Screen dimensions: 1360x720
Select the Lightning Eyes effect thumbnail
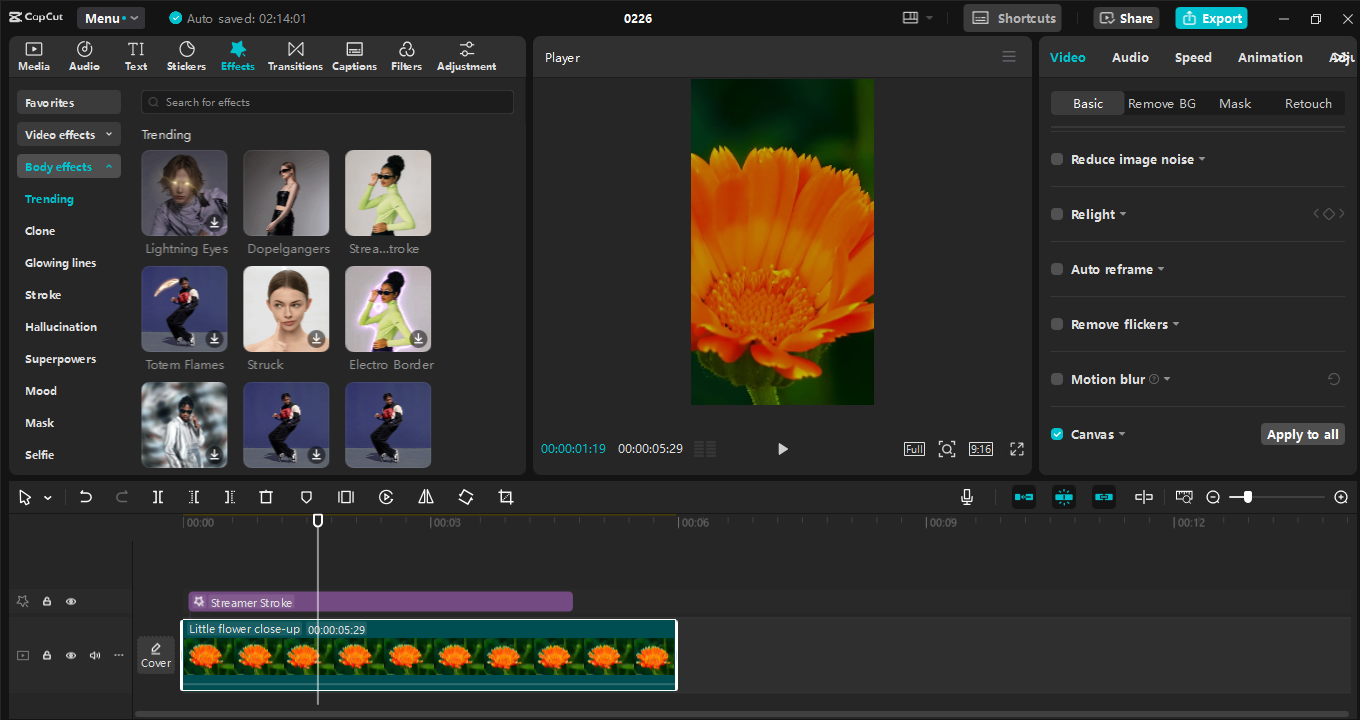(x=184, y=192)
